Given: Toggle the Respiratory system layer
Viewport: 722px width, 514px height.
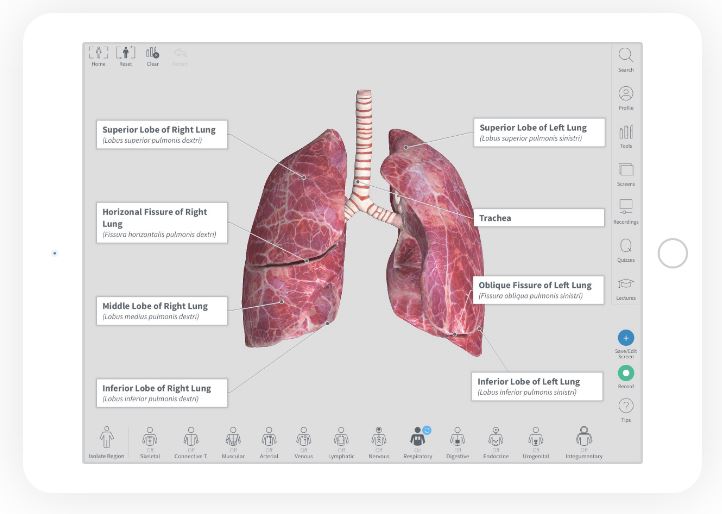Looking at the screenshot, I should pos(418,438).
